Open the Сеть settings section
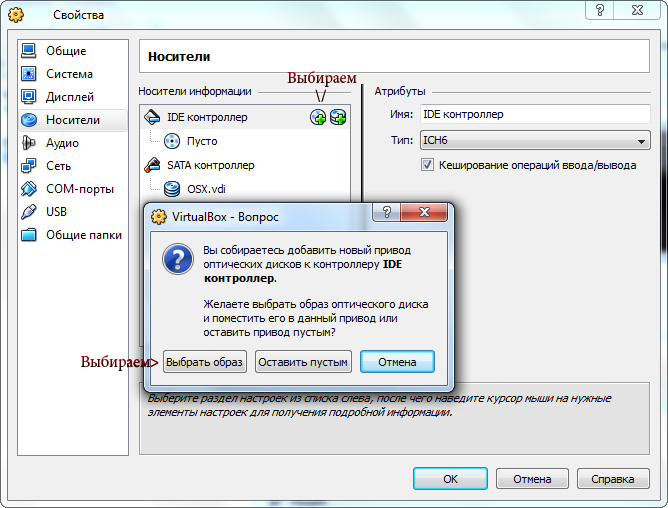Screen dimensions: 668x508 click(x=73, y=166)
